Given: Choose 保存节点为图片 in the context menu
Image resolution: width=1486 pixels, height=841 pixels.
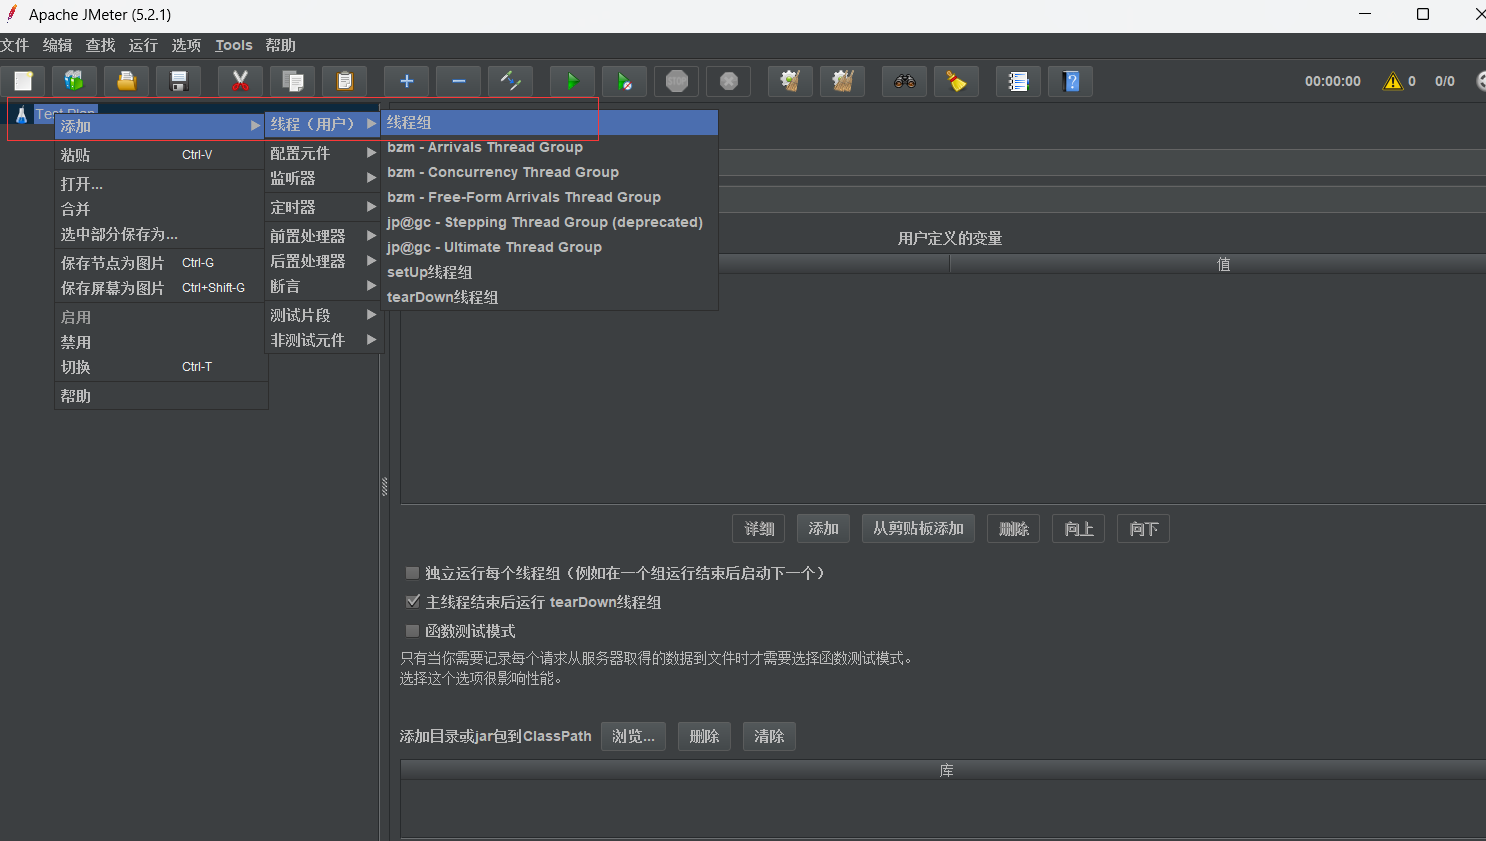Looking at the screenshot, I should 160,263.
